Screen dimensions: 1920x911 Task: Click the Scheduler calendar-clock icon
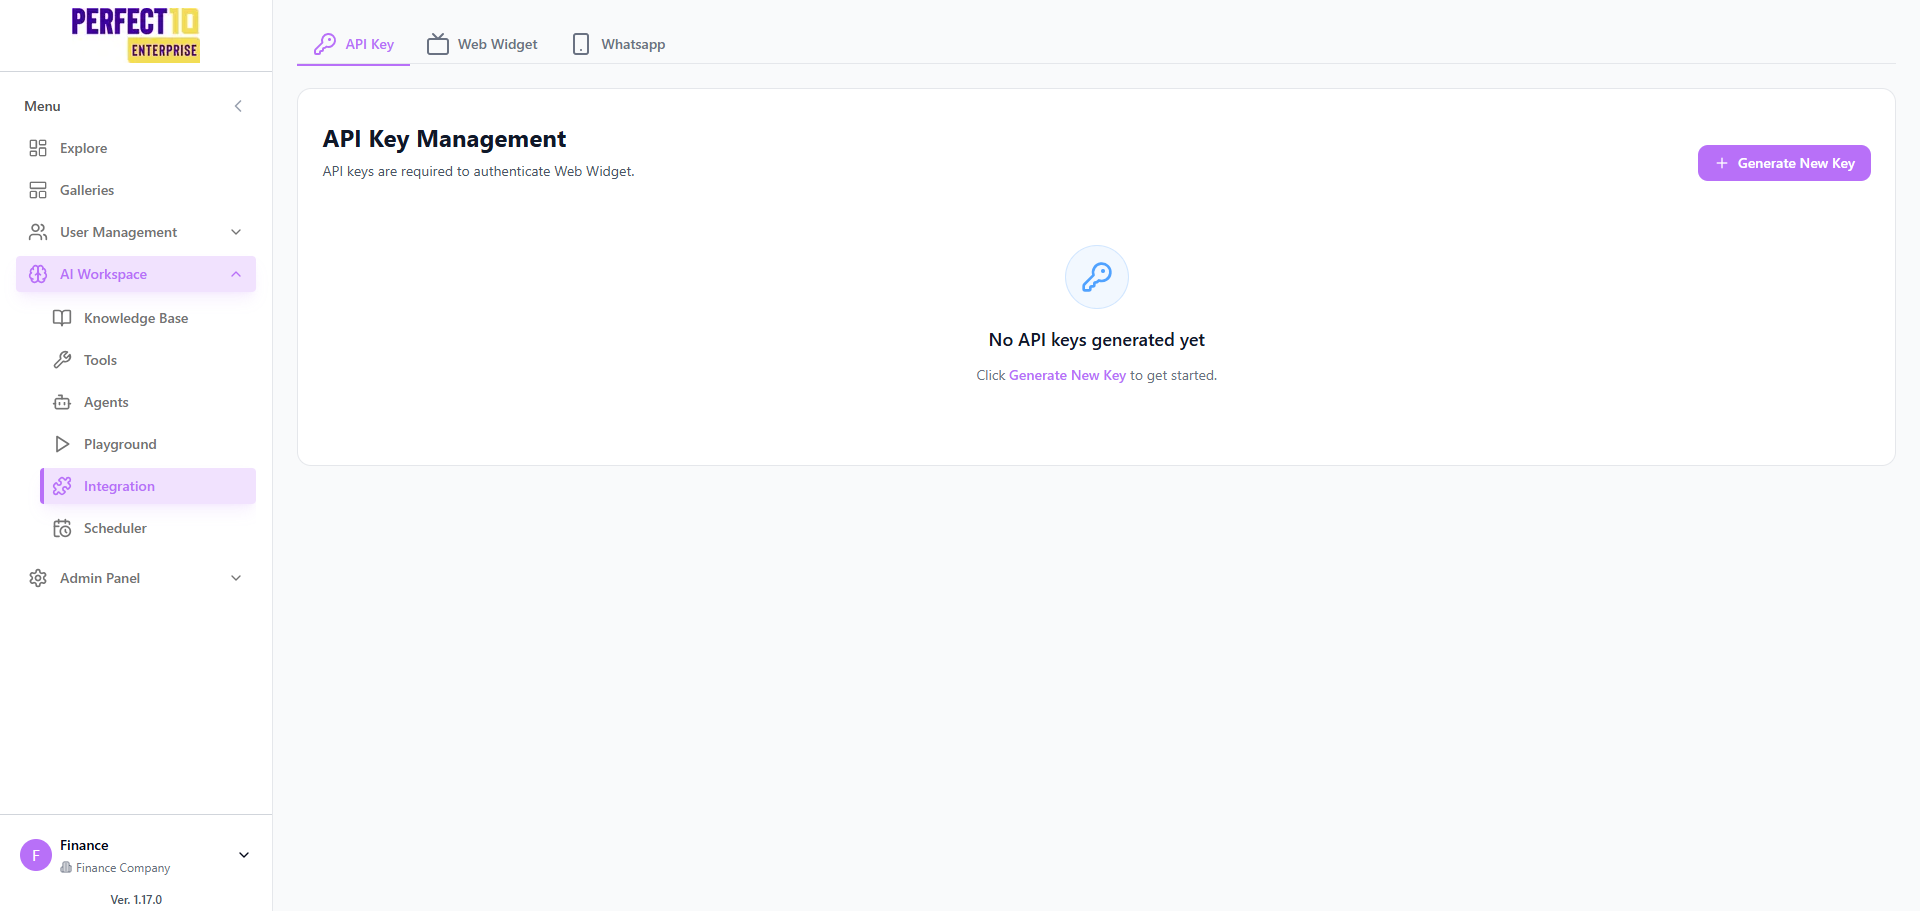pyautogui.click(x=62, y=528)
